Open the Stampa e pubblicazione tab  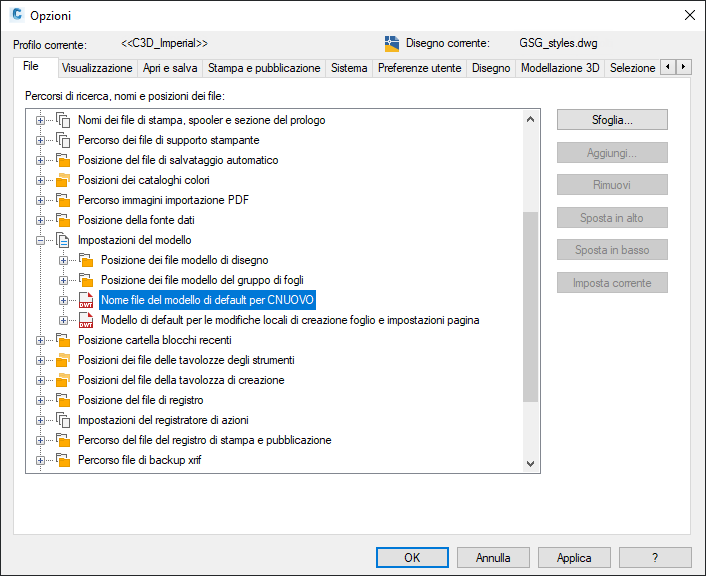264,68
